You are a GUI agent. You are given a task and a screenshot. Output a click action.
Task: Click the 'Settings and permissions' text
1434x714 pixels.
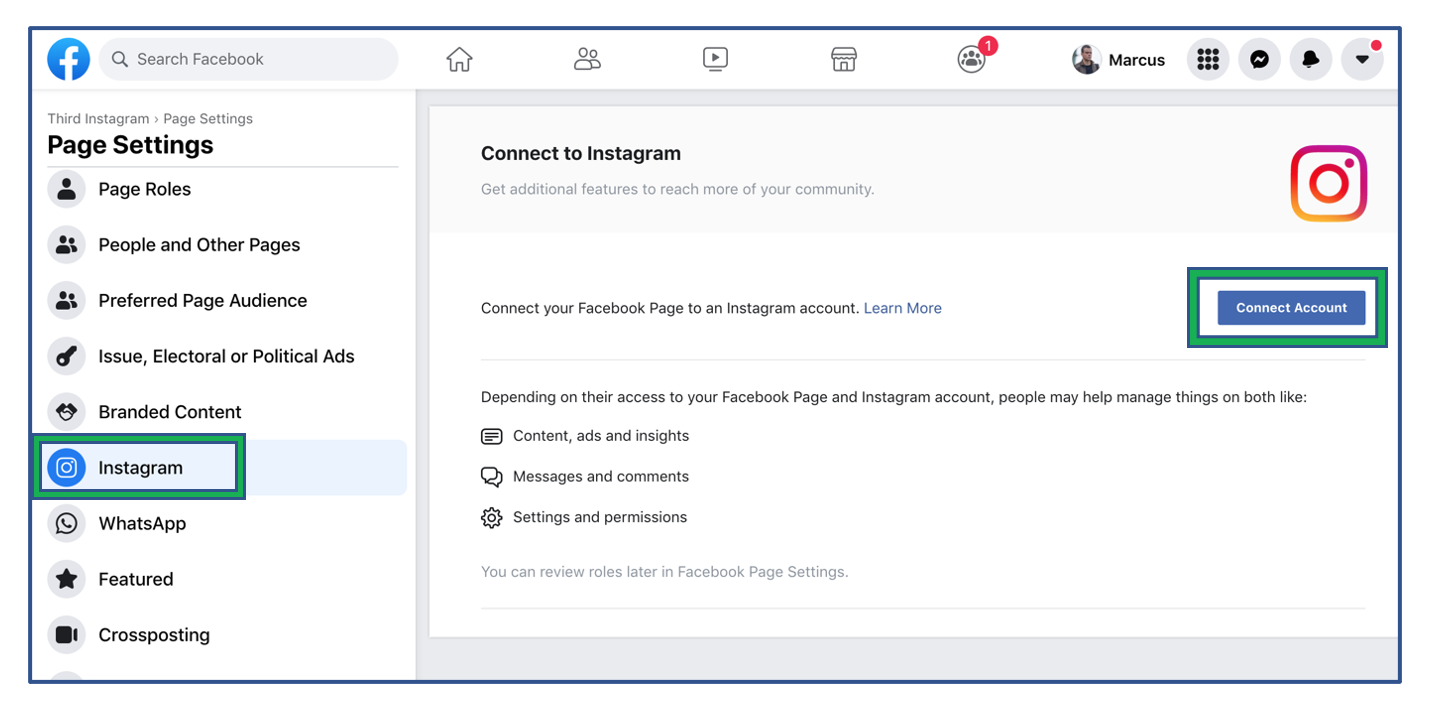point(600,517)
